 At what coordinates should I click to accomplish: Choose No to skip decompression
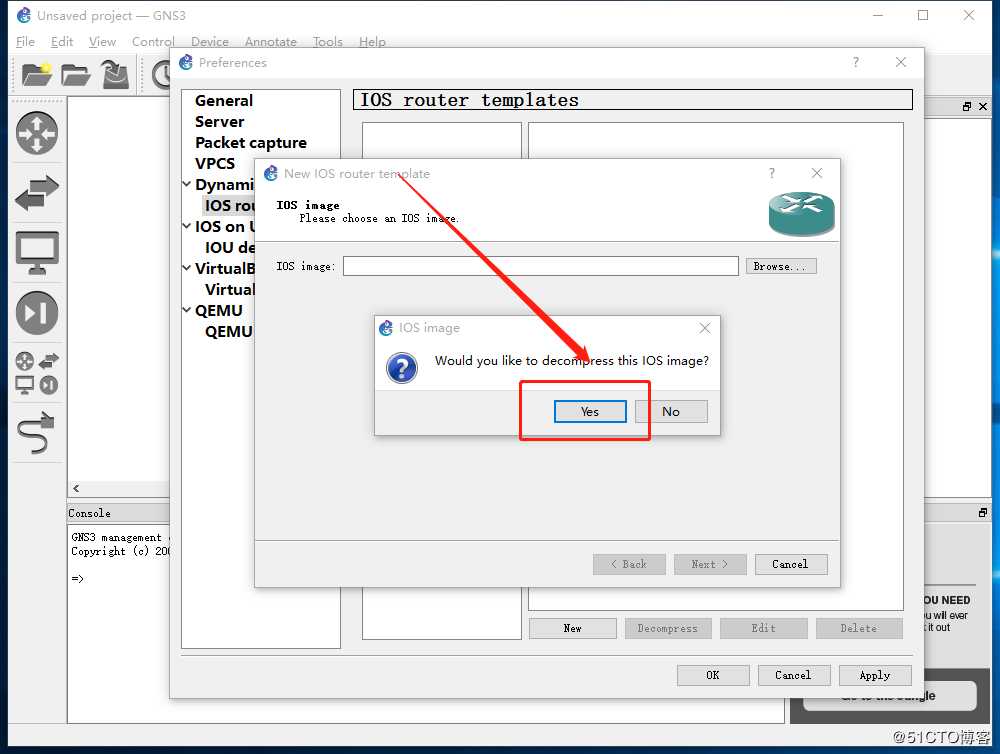click(x=671, y=411)
